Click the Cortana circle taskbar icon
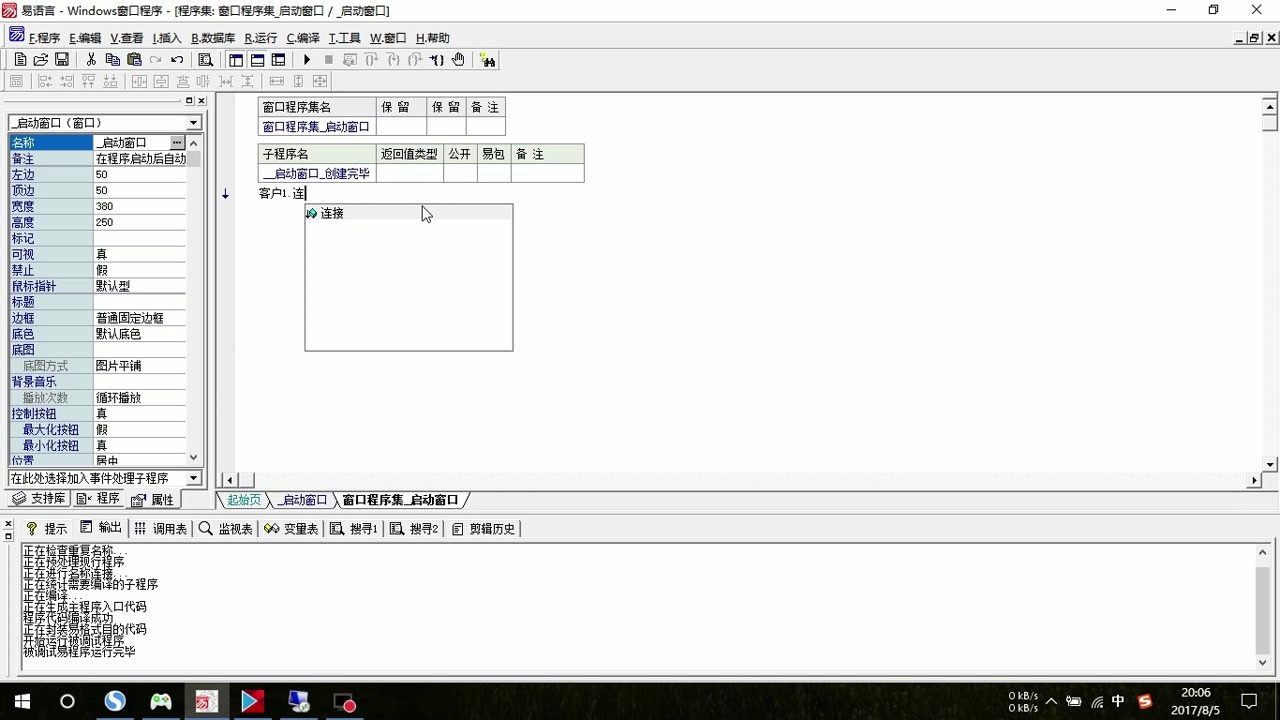 (67, 701)
